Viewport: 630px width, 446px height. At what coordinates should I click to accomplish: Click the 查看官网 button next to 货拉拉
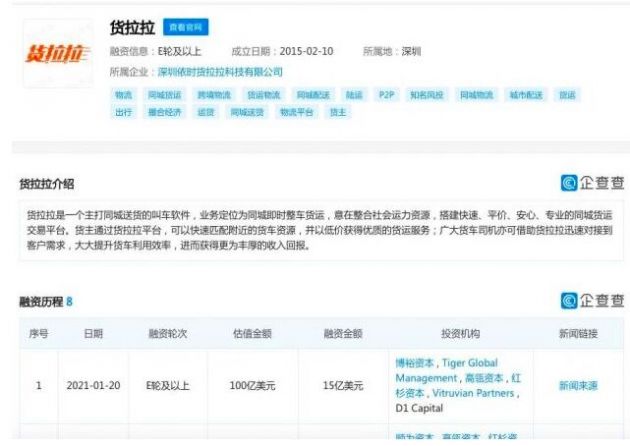click(x=186, y=27)
